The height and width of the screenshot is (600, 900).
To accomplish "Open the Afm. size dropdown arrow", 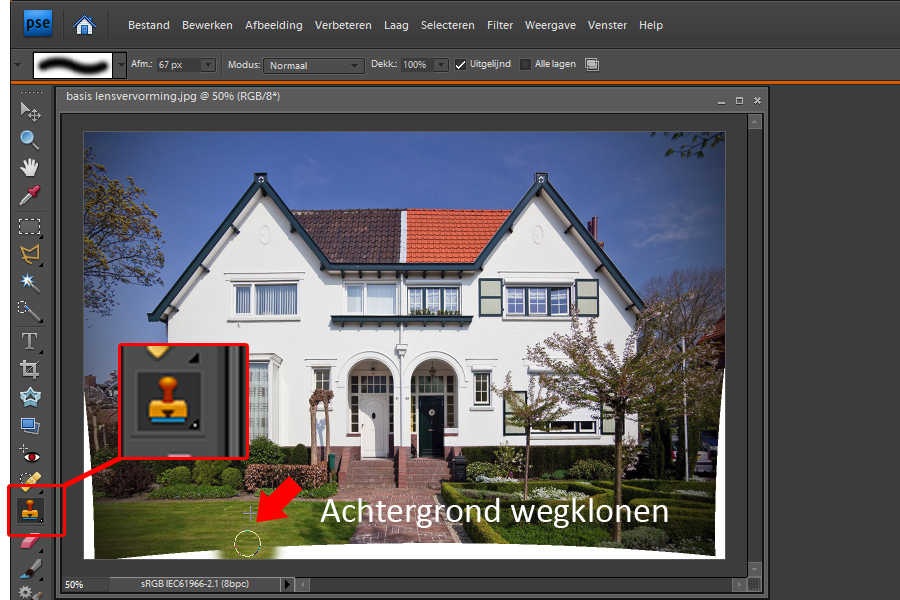I will coord(208,65).
